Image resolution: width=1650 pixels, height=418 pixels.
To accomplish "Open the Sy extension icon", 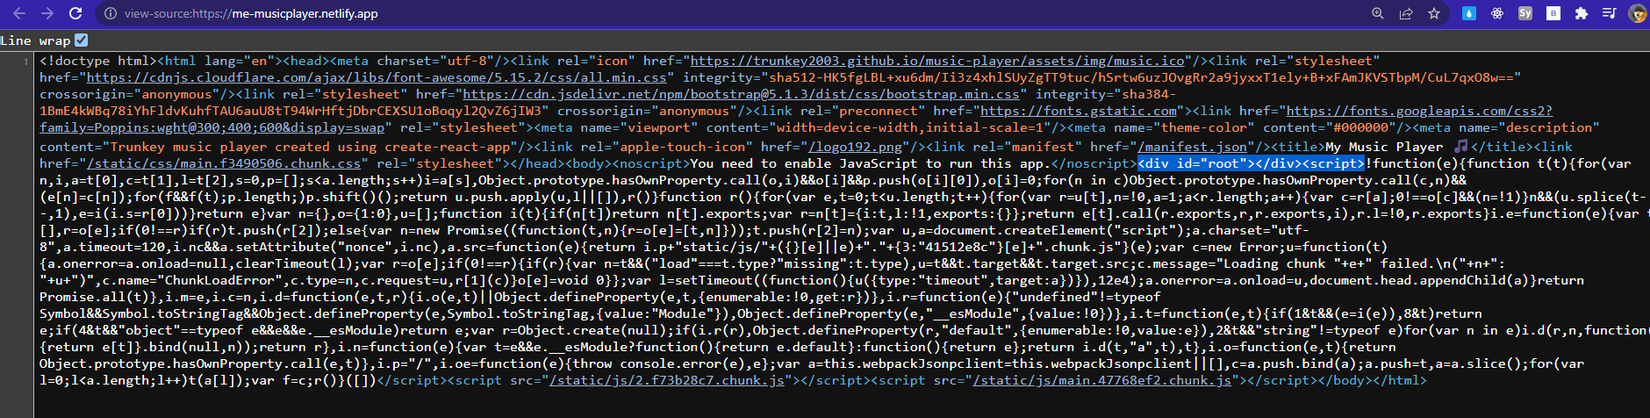I will coord(1524,14).
